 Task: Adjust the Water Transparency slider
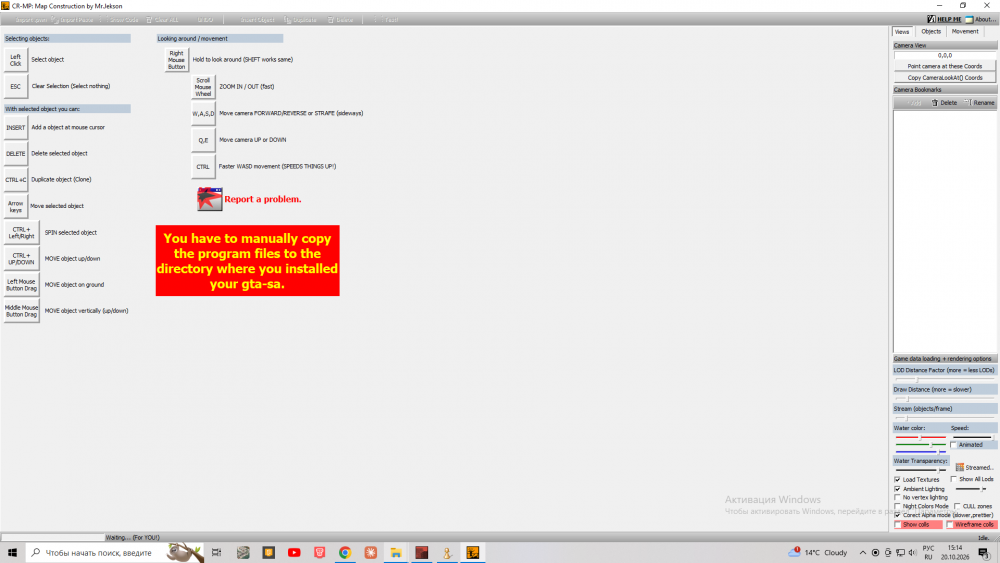click(x=921, y=470)
